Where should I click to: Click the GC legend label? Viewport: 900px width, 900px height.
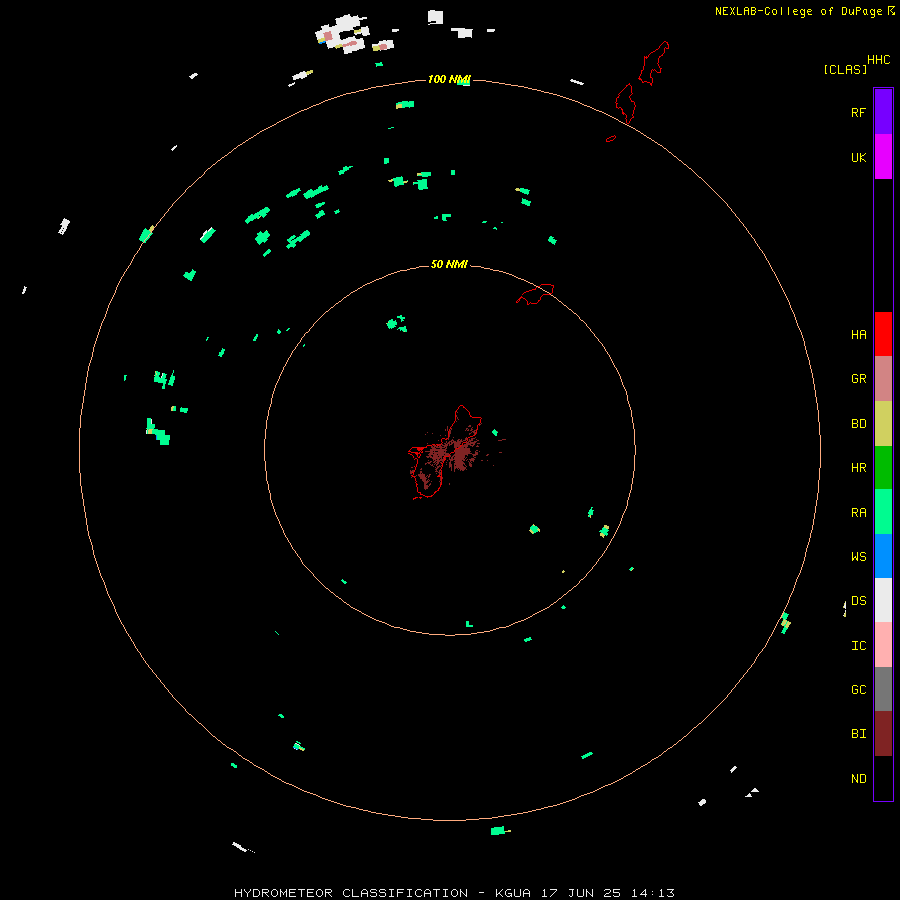tap(858, 689)
